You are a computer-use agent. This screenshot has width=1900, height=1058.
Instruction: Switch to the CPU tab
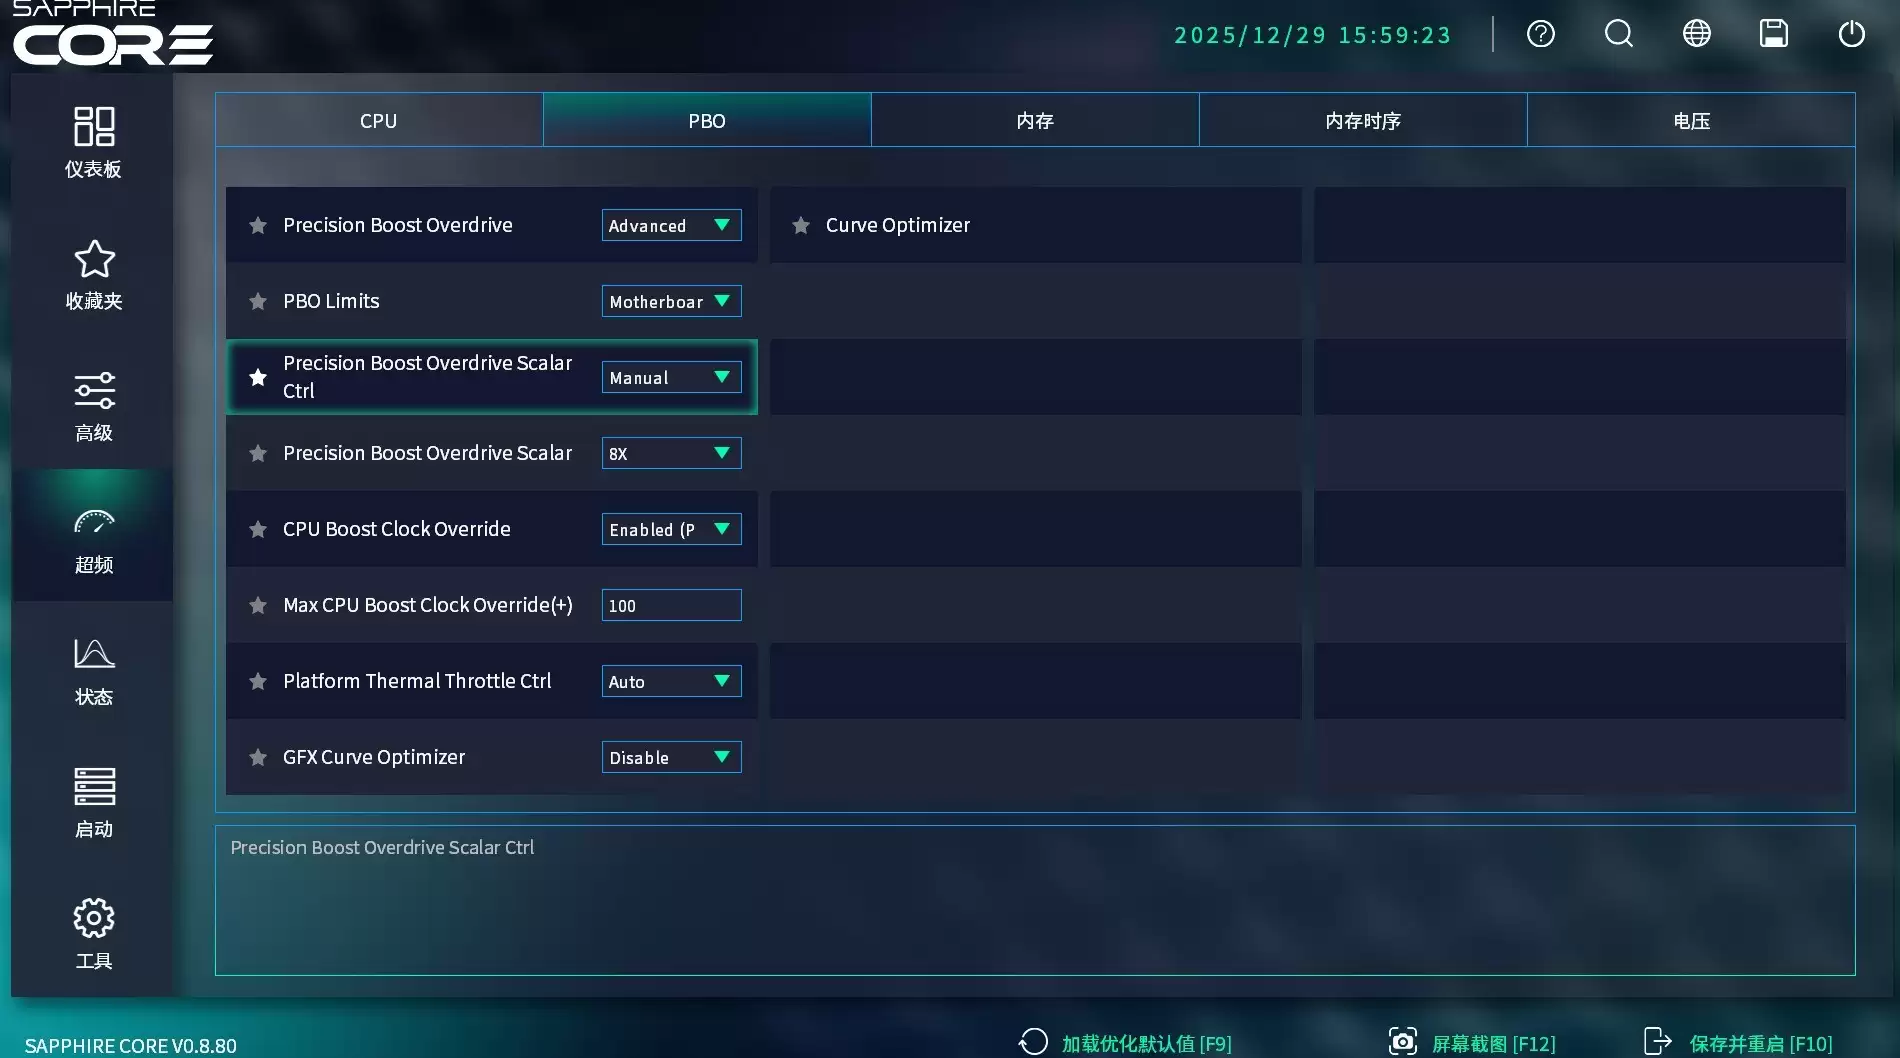tap(378, 119)
